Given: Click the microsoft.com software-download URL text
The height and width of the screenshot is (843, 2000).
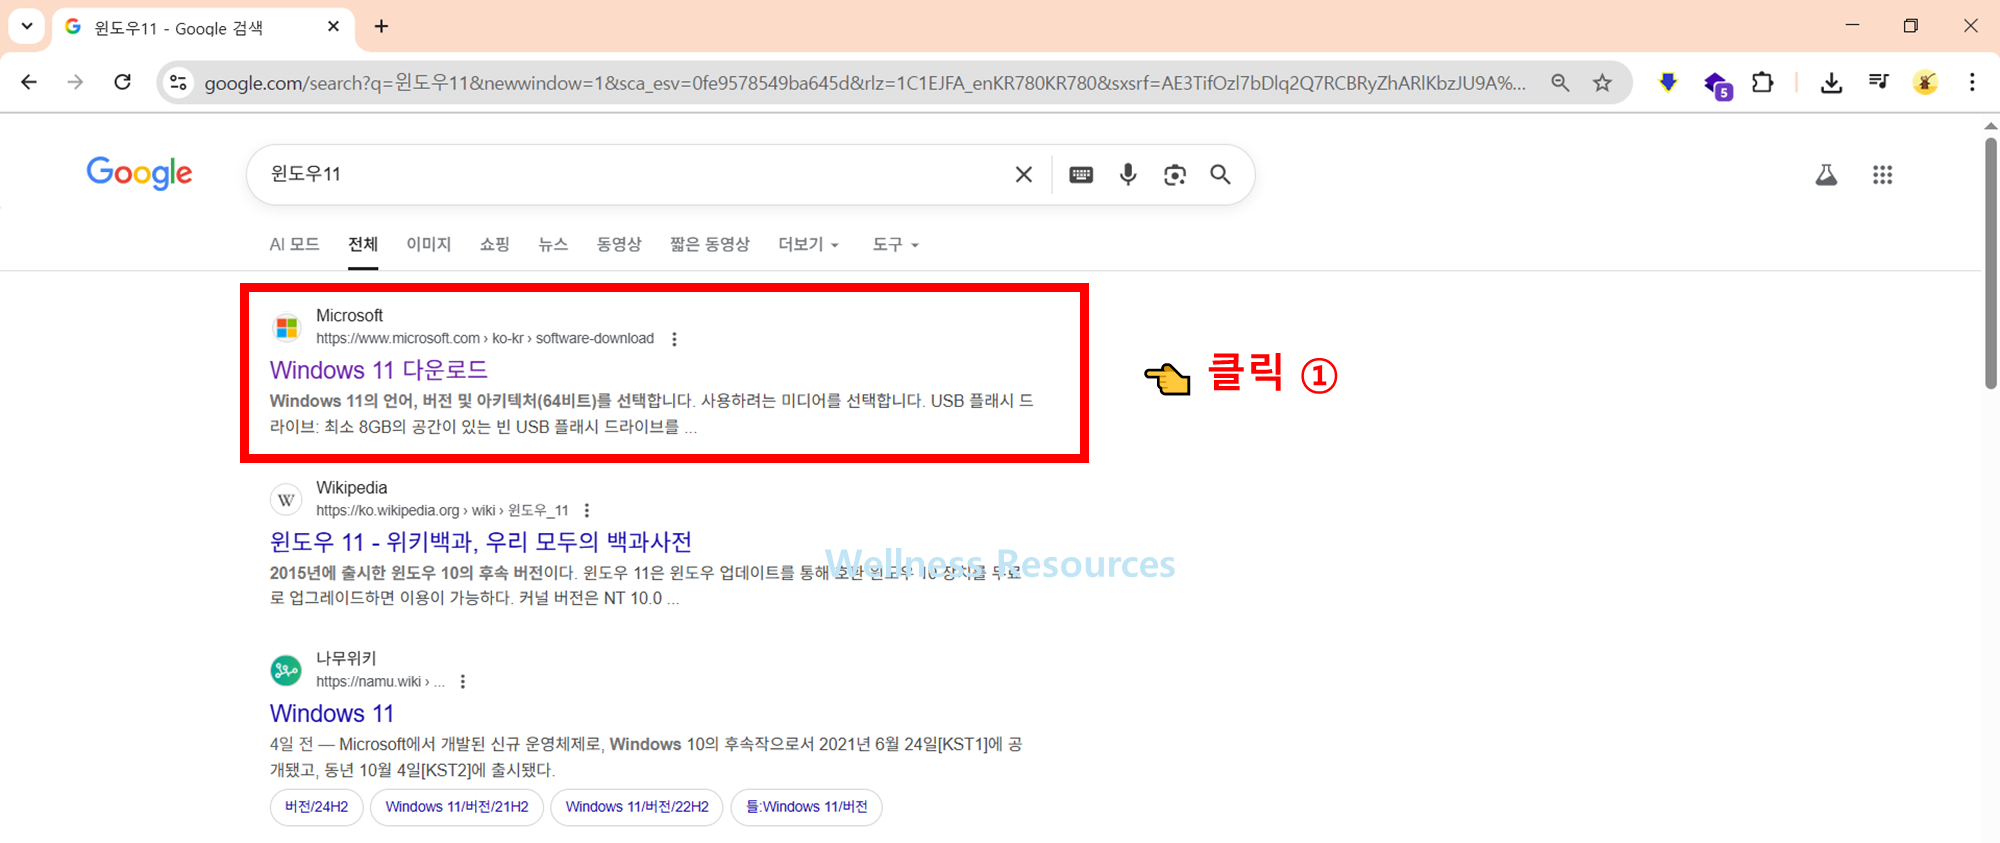Looking at the screenshot, I should [485, 339].
